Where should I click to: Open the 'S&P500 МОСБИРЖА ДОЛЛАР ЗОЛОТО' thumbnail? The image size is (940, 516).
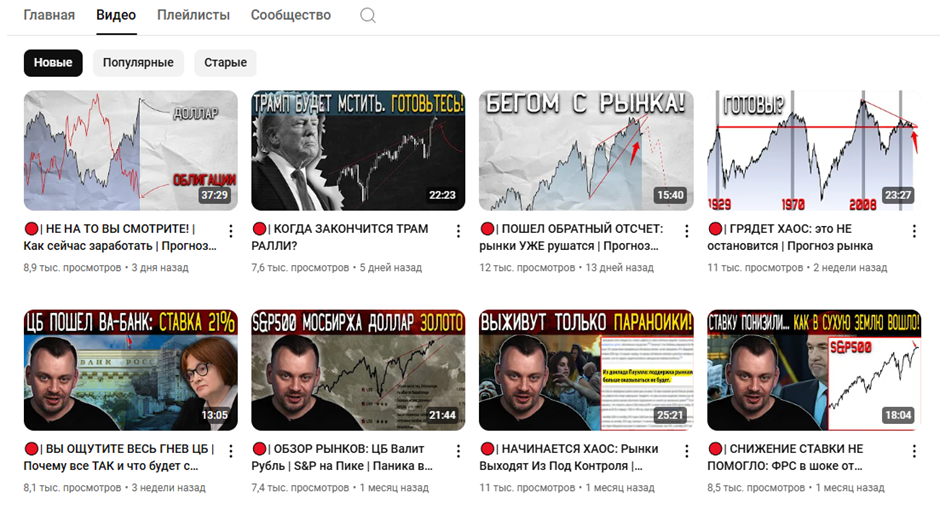pyautogui.click(x=358, y=370)
